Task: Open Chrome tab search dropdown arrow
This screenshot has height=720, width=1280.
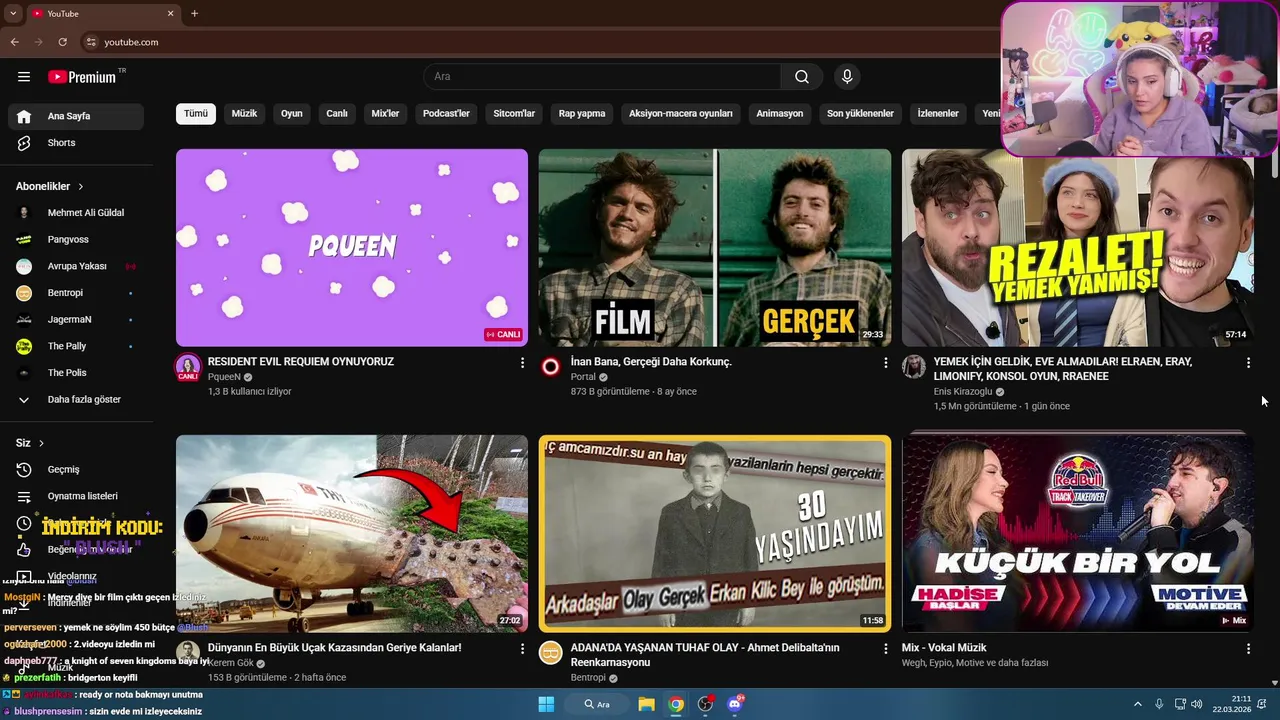Action: [x=13, y=13]
